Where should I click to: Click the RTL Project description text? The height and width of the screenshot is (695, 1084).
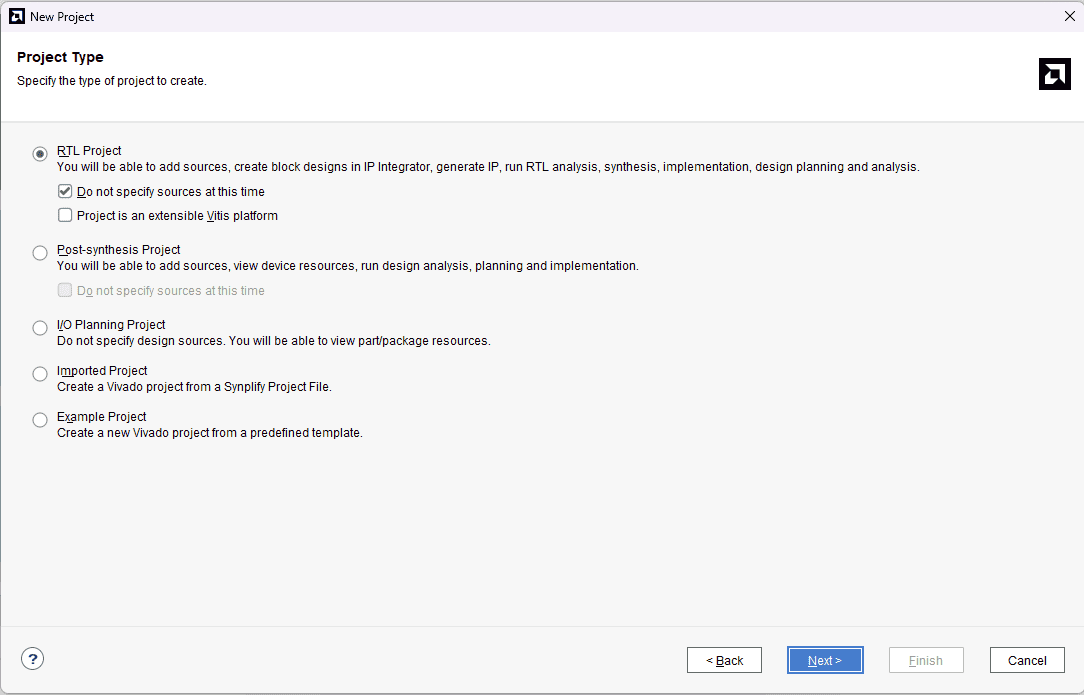point(487,167)
